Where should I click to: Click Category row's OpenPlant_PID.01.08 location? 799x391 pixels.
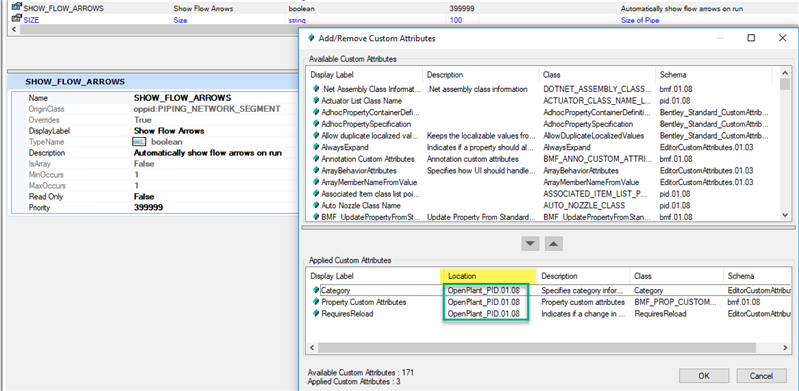click(x=484, y=290)
